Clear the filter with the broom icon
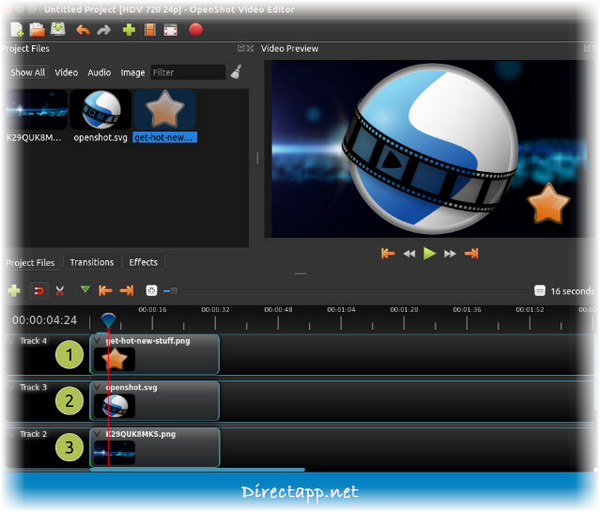Viewport: 600px width, 512px height. [236, 72]
